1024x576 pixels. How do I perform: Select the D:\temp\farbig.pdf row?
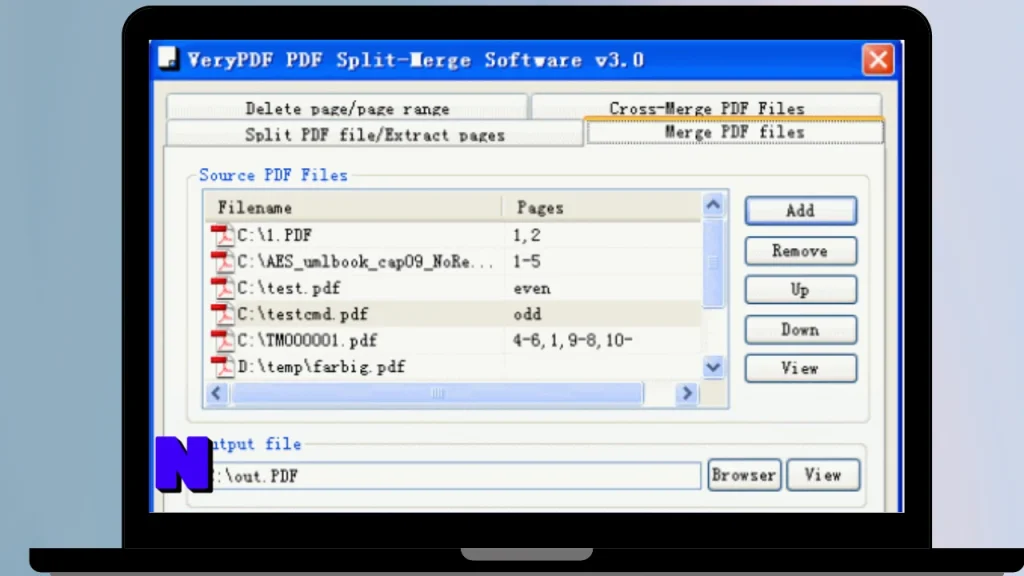tap(453, 366)
